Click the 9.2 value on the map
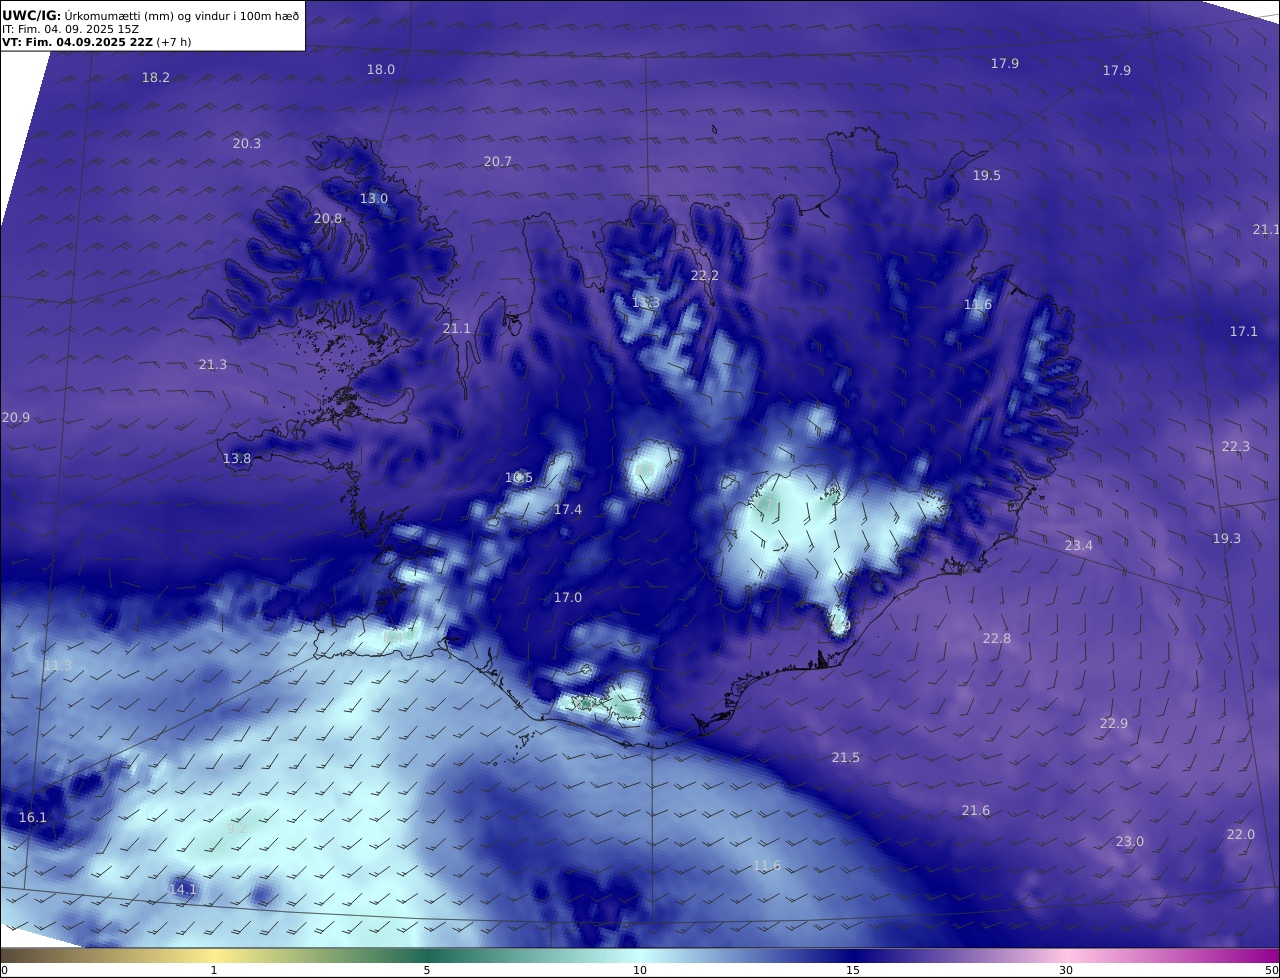The width and height of the screenshot is (1280, 978). pyautogui.click(x=237, y=827)
